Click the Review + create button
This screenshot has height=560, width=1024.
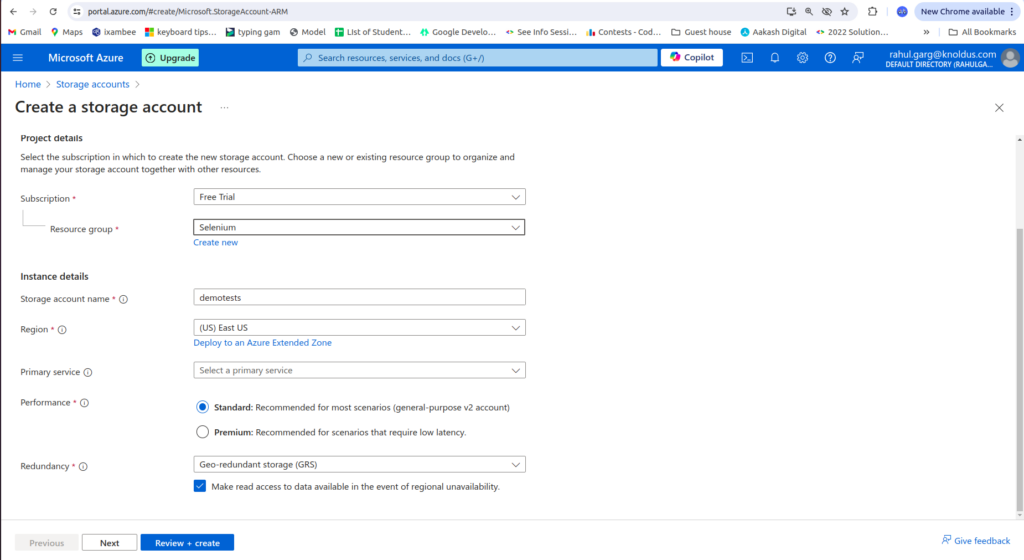(x=187, y=543)
